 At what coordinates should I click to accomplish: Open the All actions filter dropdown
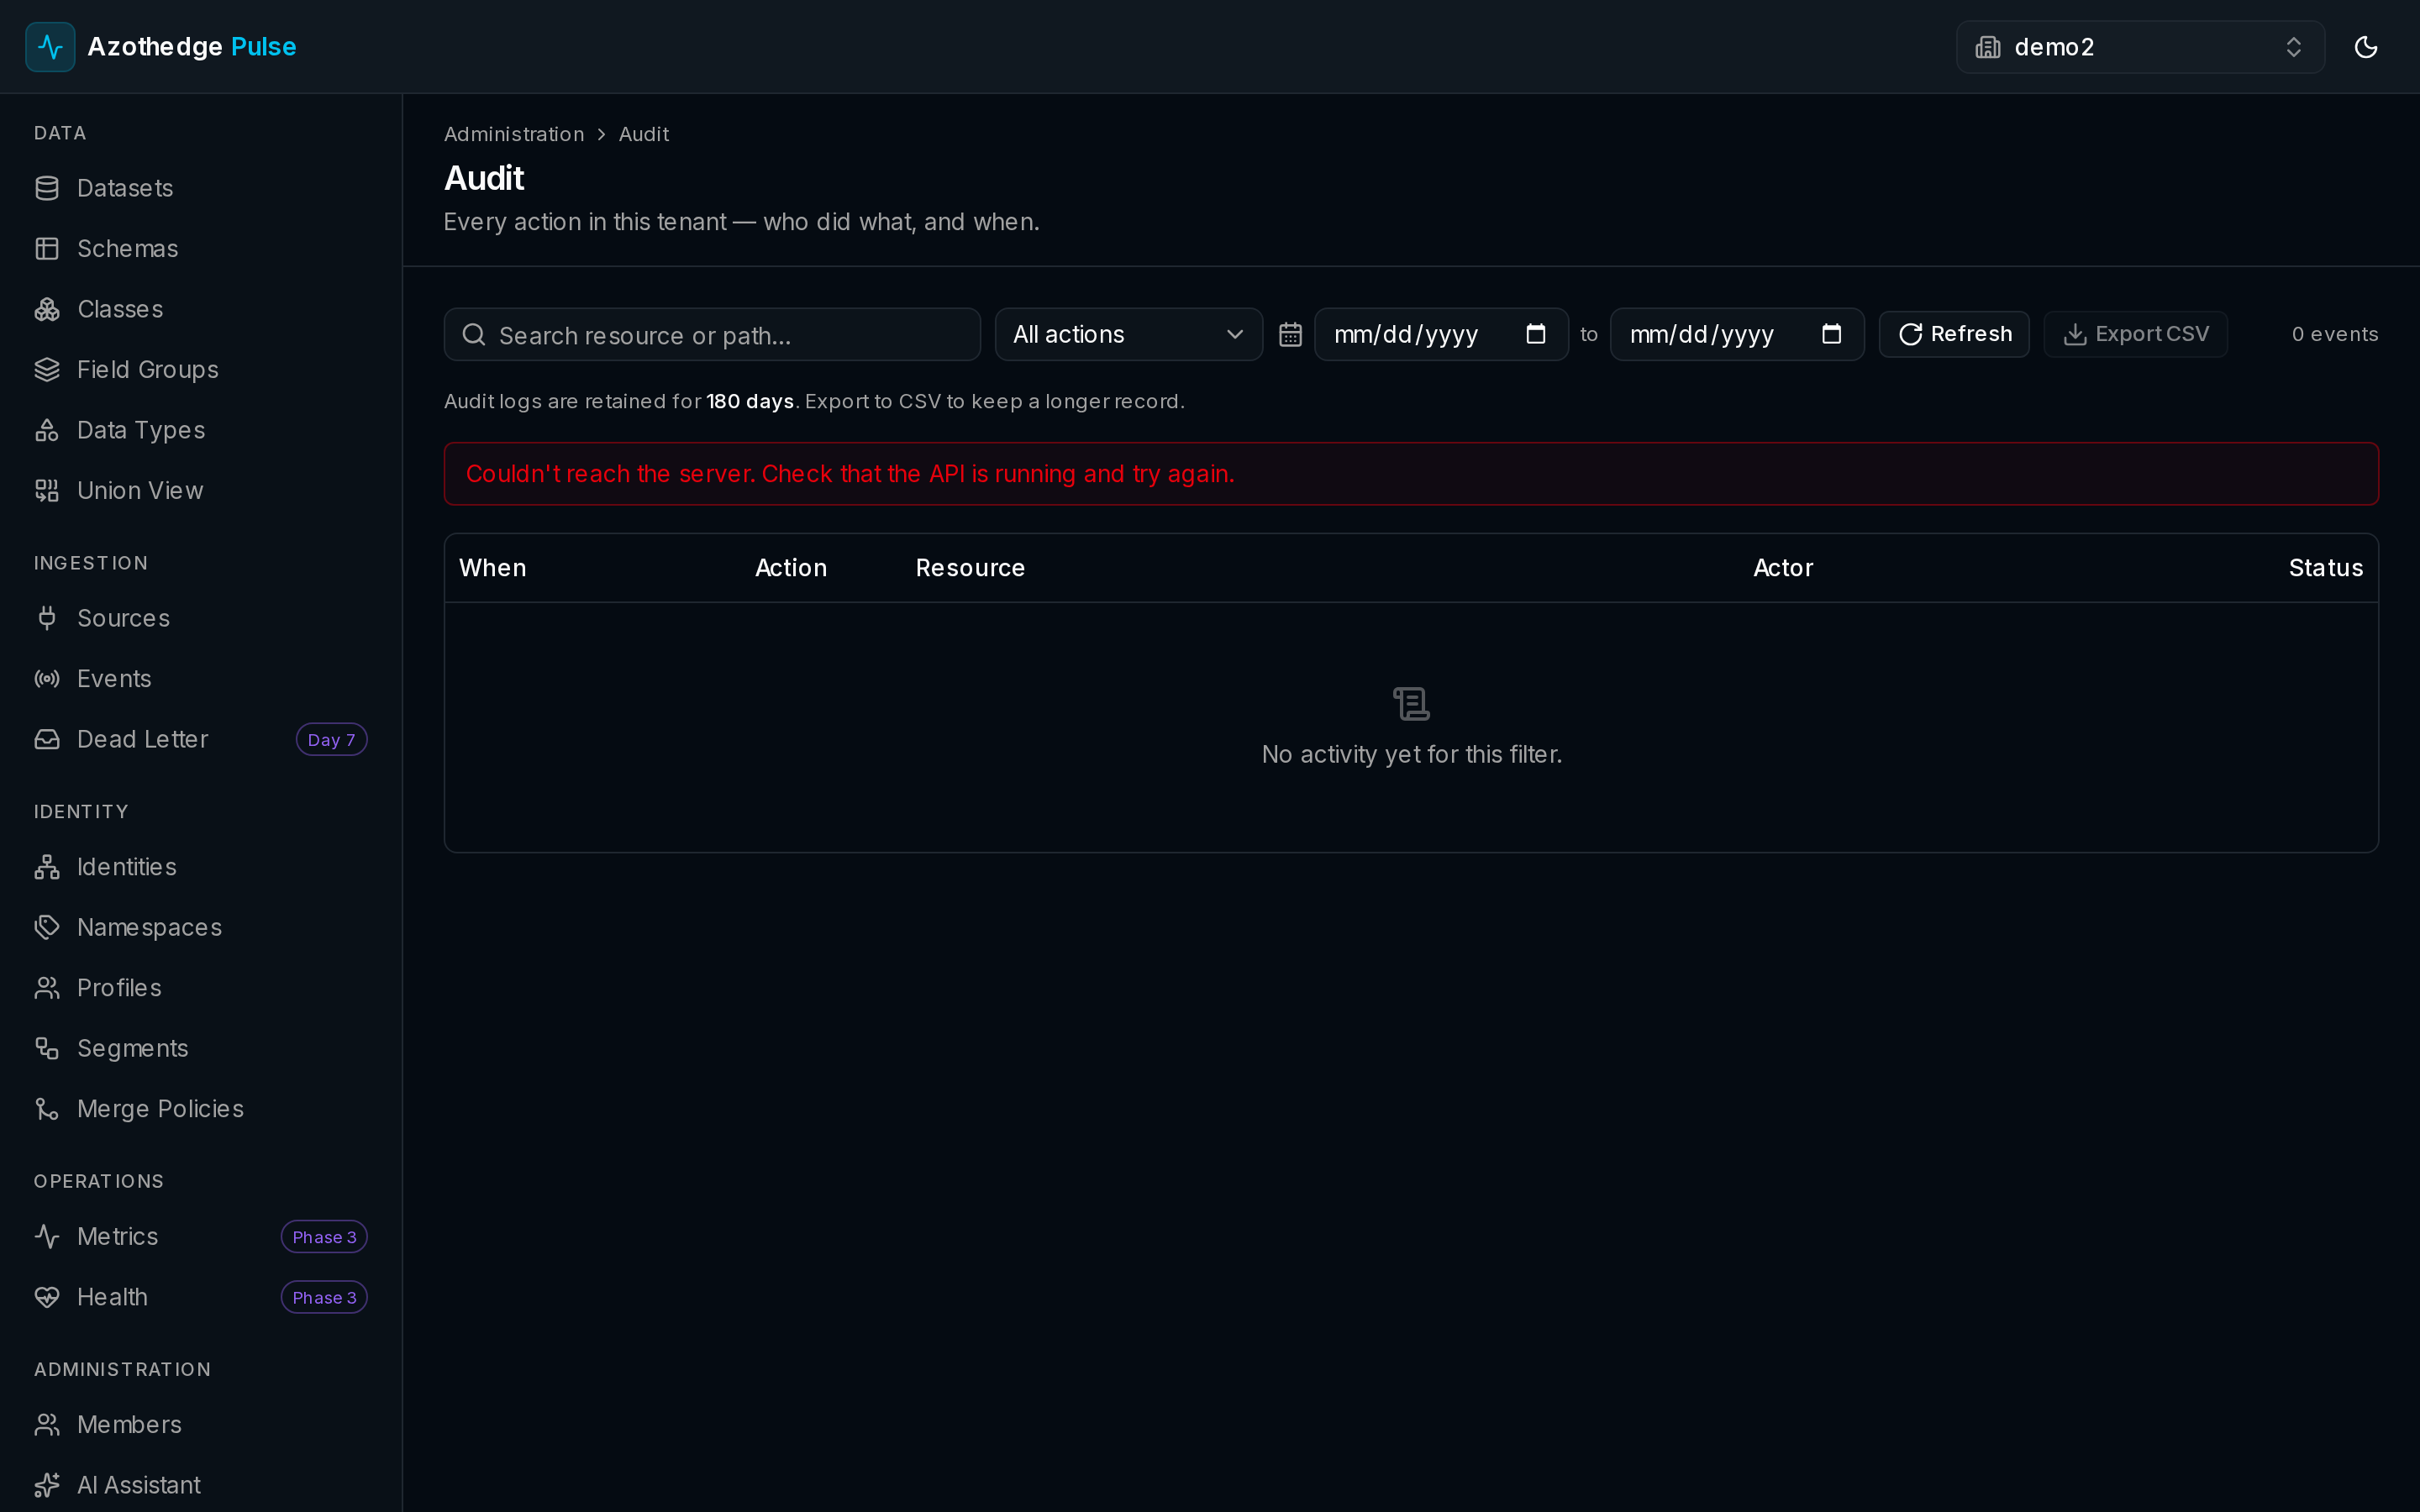click(x=1128, y=334)
